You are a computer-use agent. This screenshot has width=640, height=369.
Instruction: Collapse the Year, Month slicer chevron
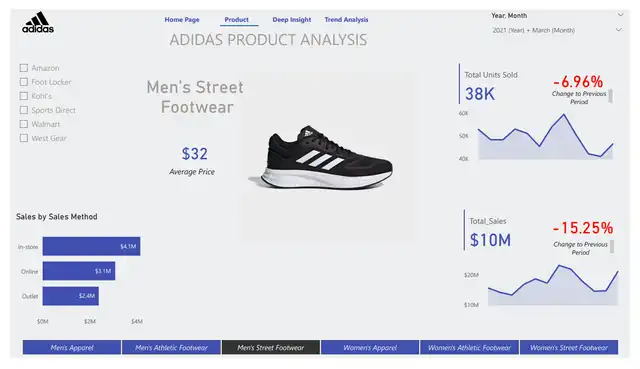620,15
